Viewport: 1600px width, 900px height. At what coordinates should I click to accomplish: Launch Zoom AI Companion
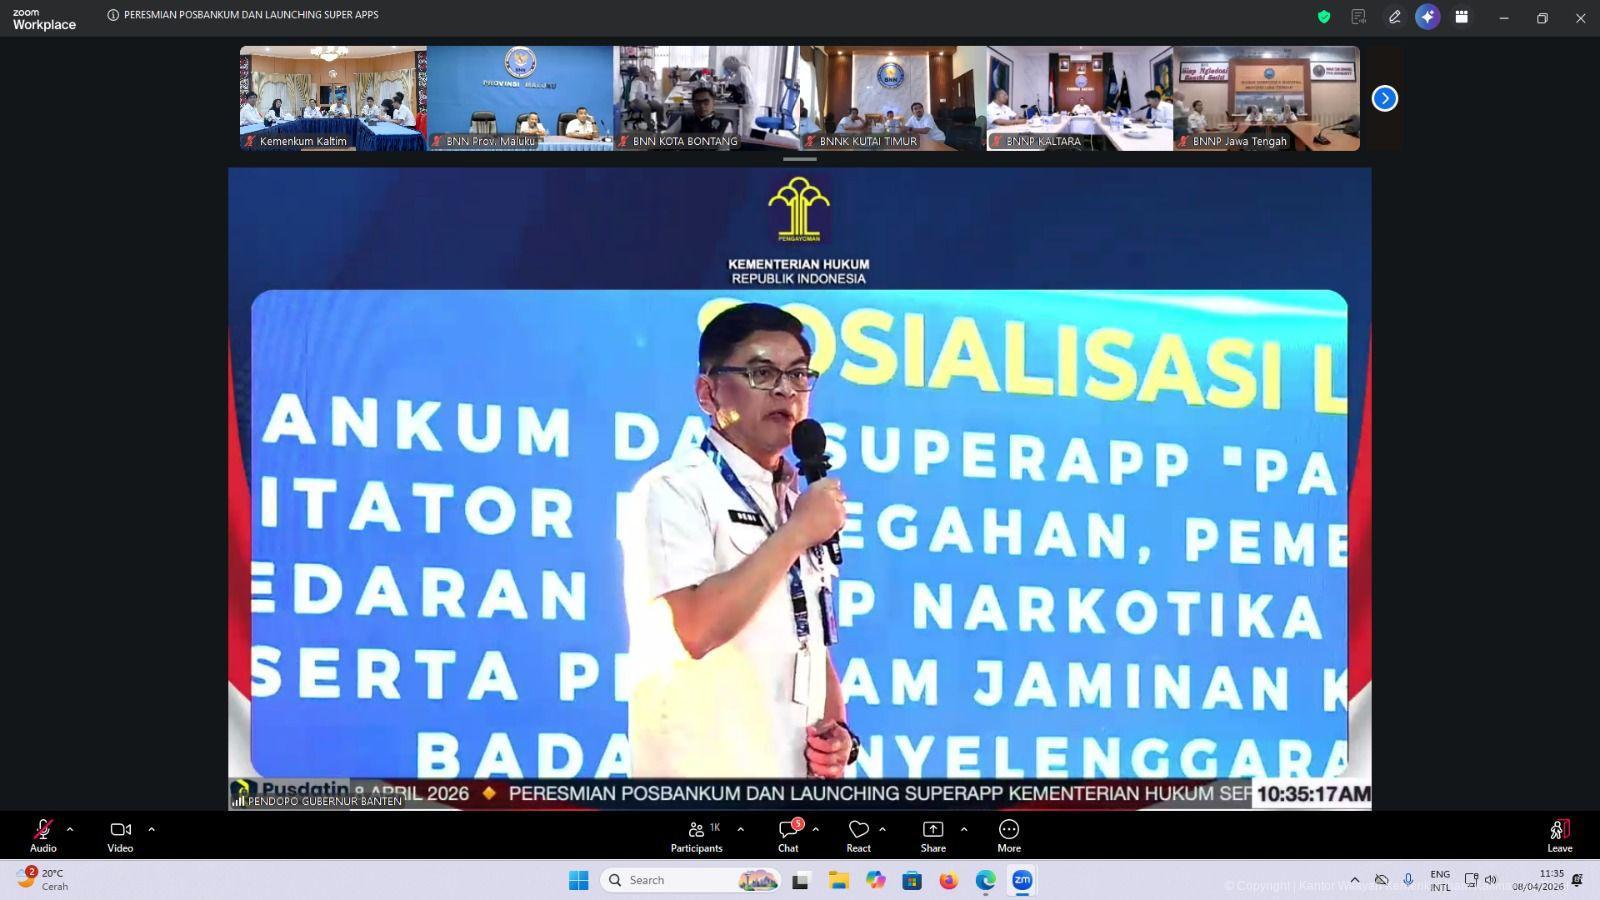pos(1427,16)
